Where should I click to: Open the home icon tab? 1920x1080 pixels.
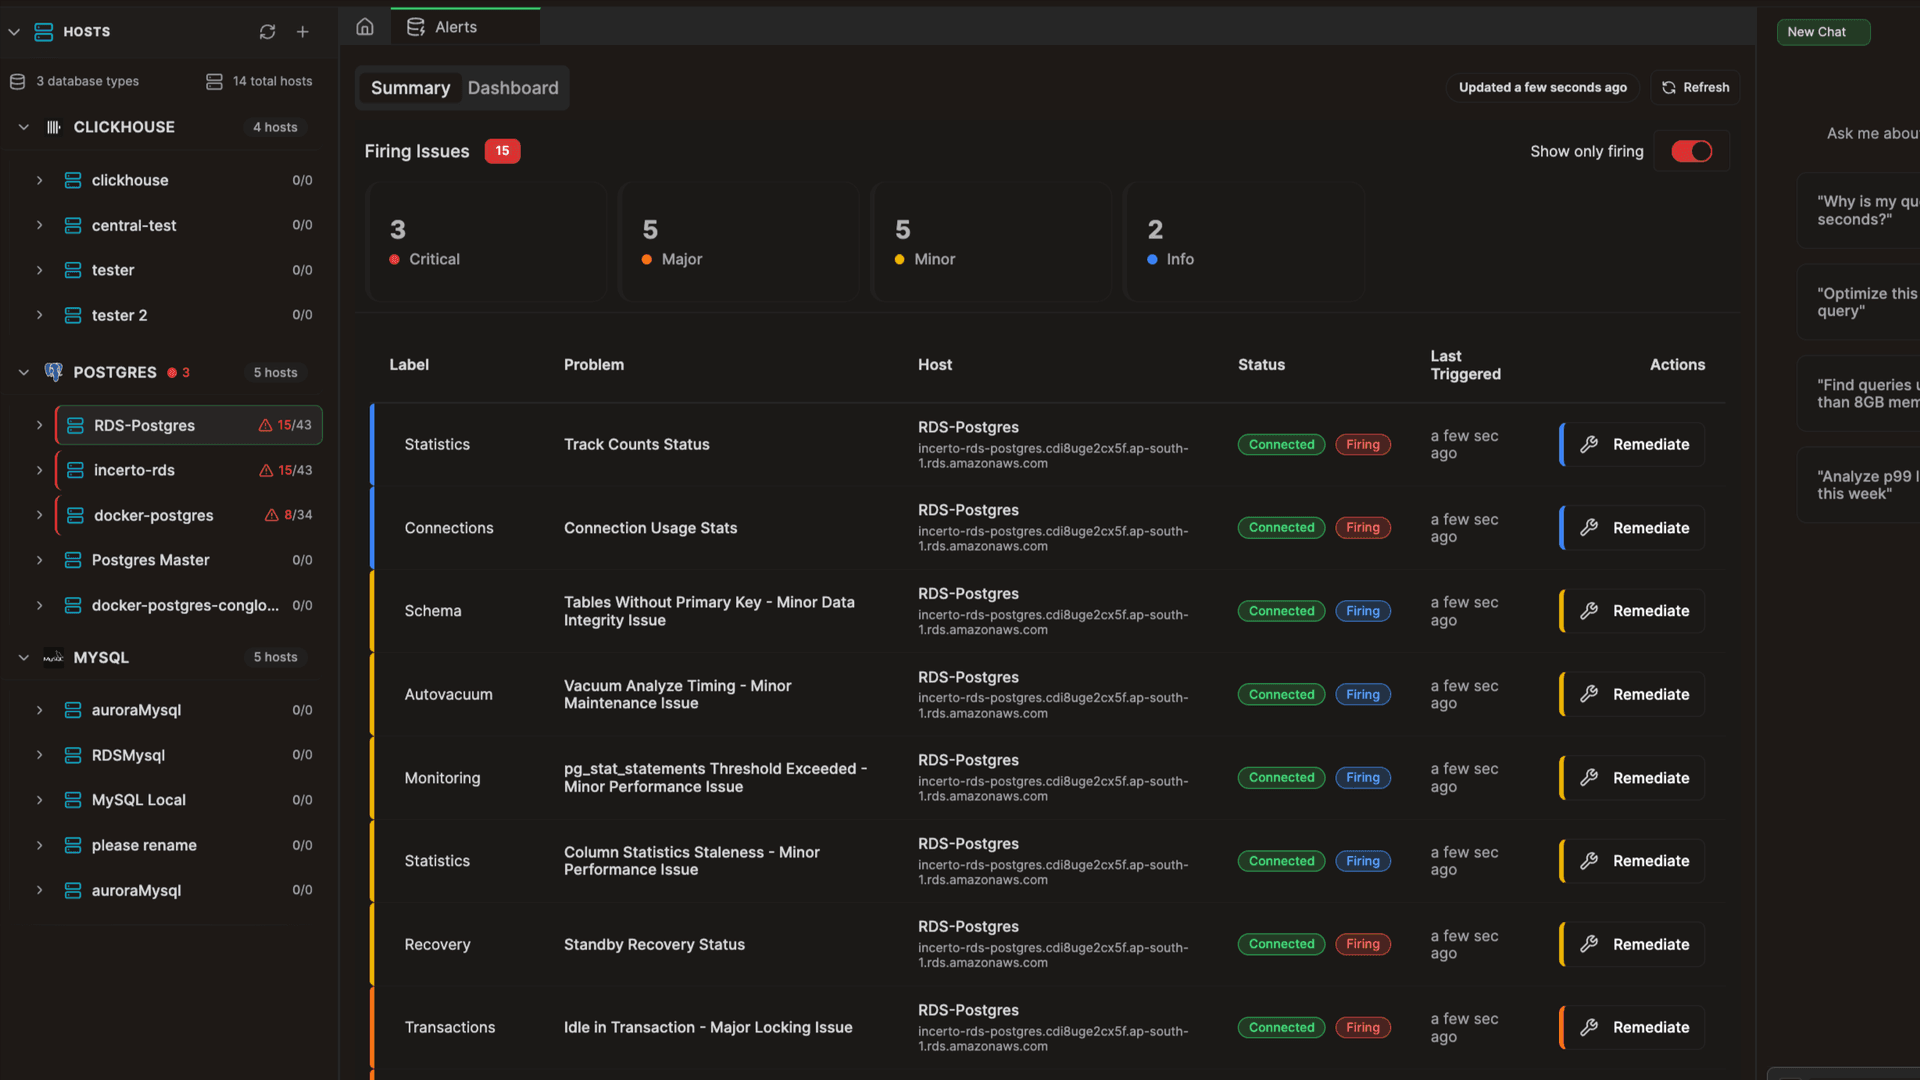pos(365,27)
